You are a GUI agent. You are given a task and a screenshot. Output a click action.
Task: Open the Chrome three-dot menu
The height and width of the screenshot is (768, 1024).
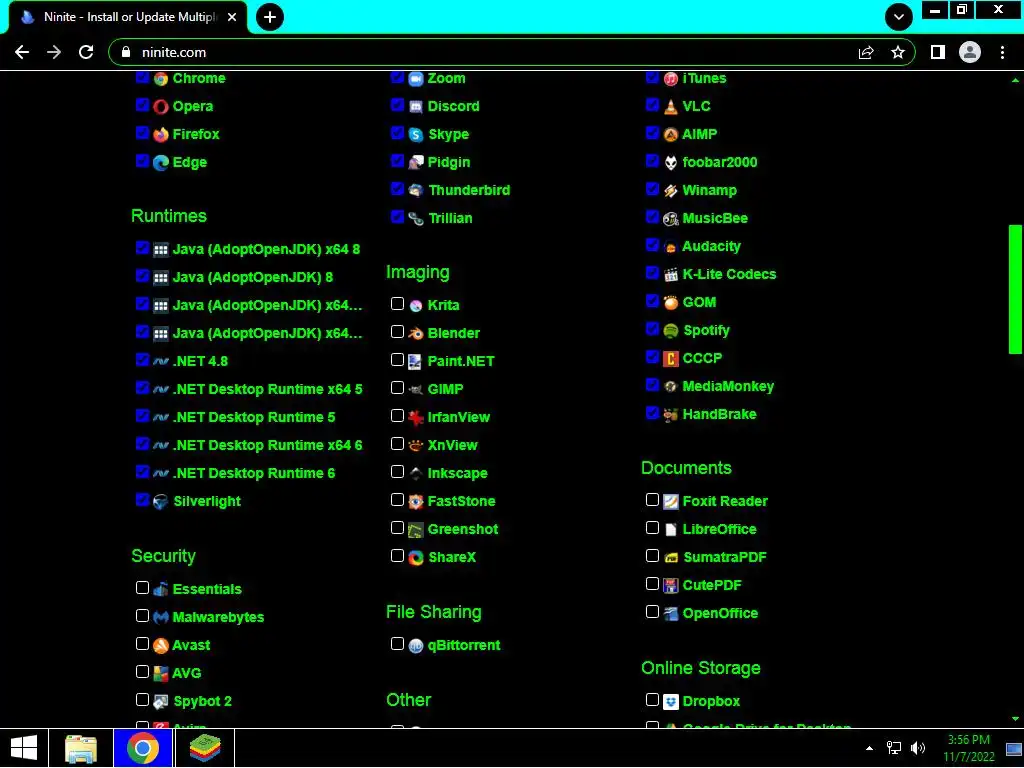(x=1002, y=52)
